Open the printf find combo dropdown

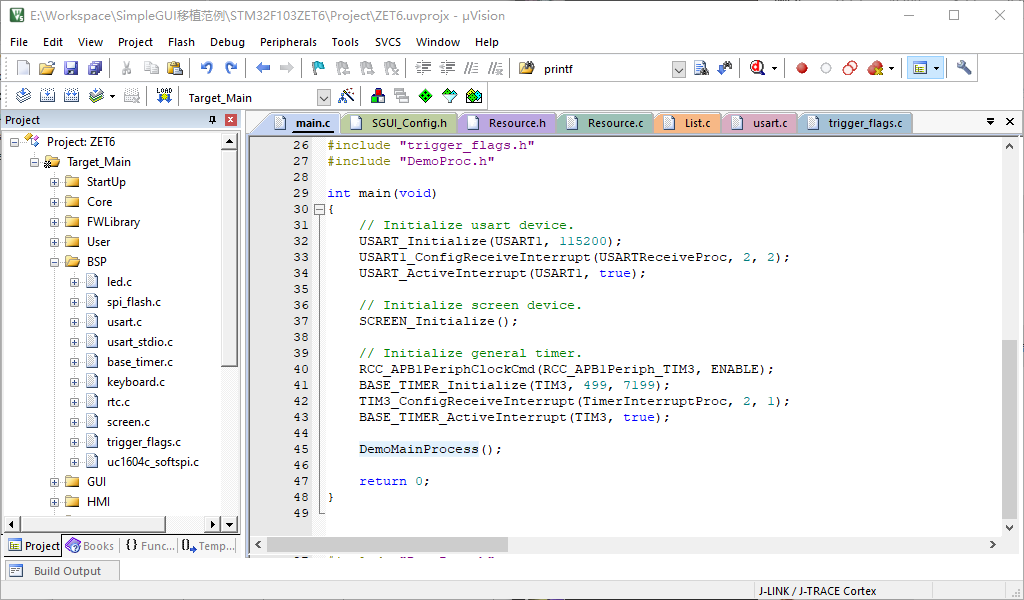(679, 69)
